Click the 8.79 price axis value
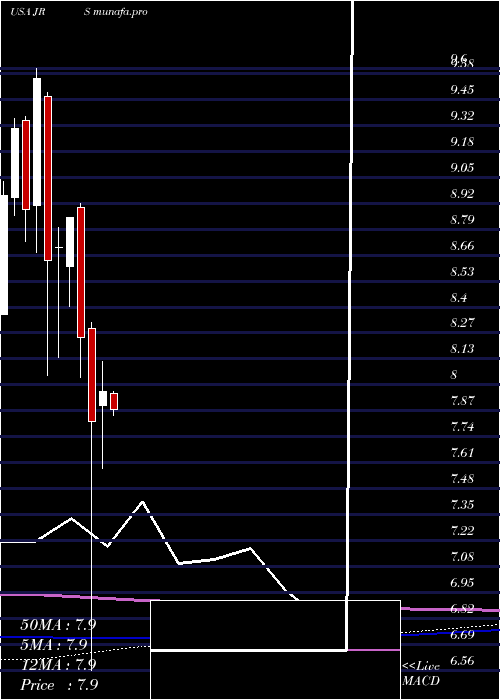Screen dimensions: 500x700 (462, 220)
